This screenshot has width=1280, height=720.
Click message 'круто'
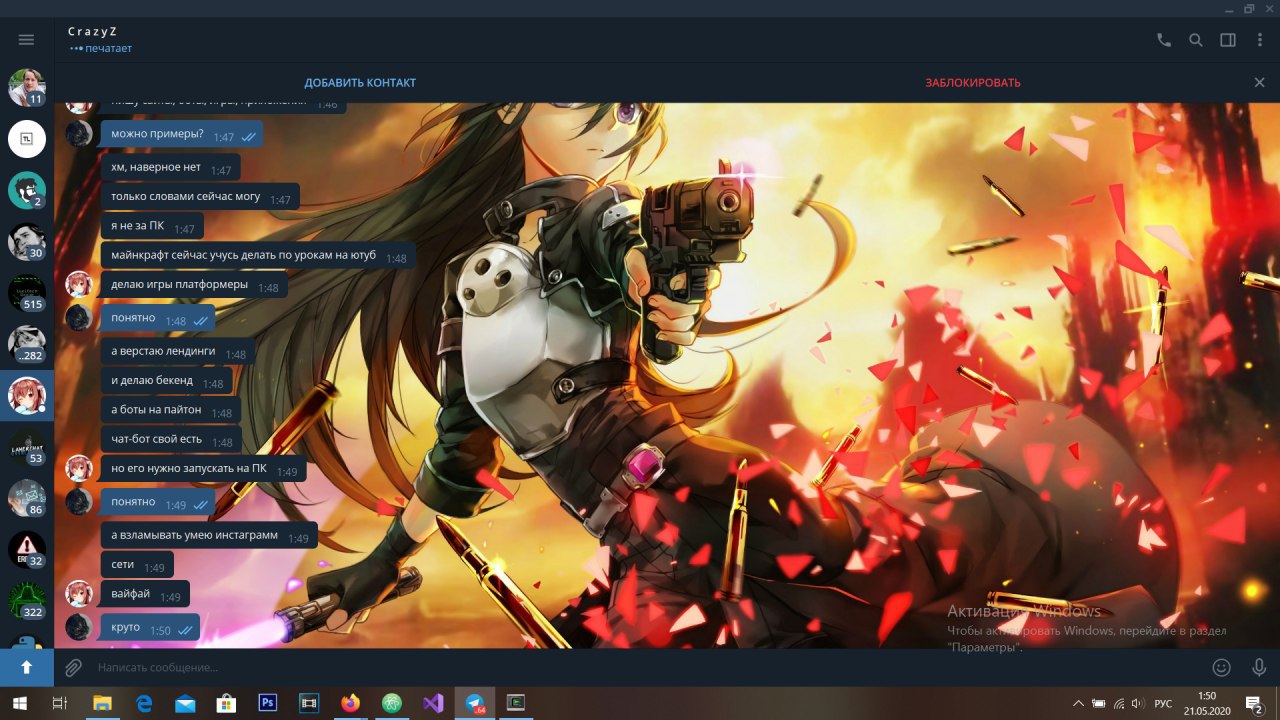tap(150, 628)
